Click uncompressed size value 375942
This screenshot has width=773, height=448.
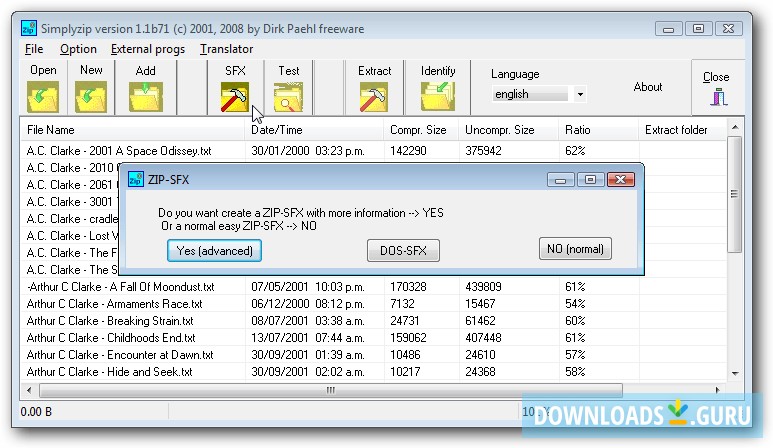pyautogui.click(x=483, y=150)
